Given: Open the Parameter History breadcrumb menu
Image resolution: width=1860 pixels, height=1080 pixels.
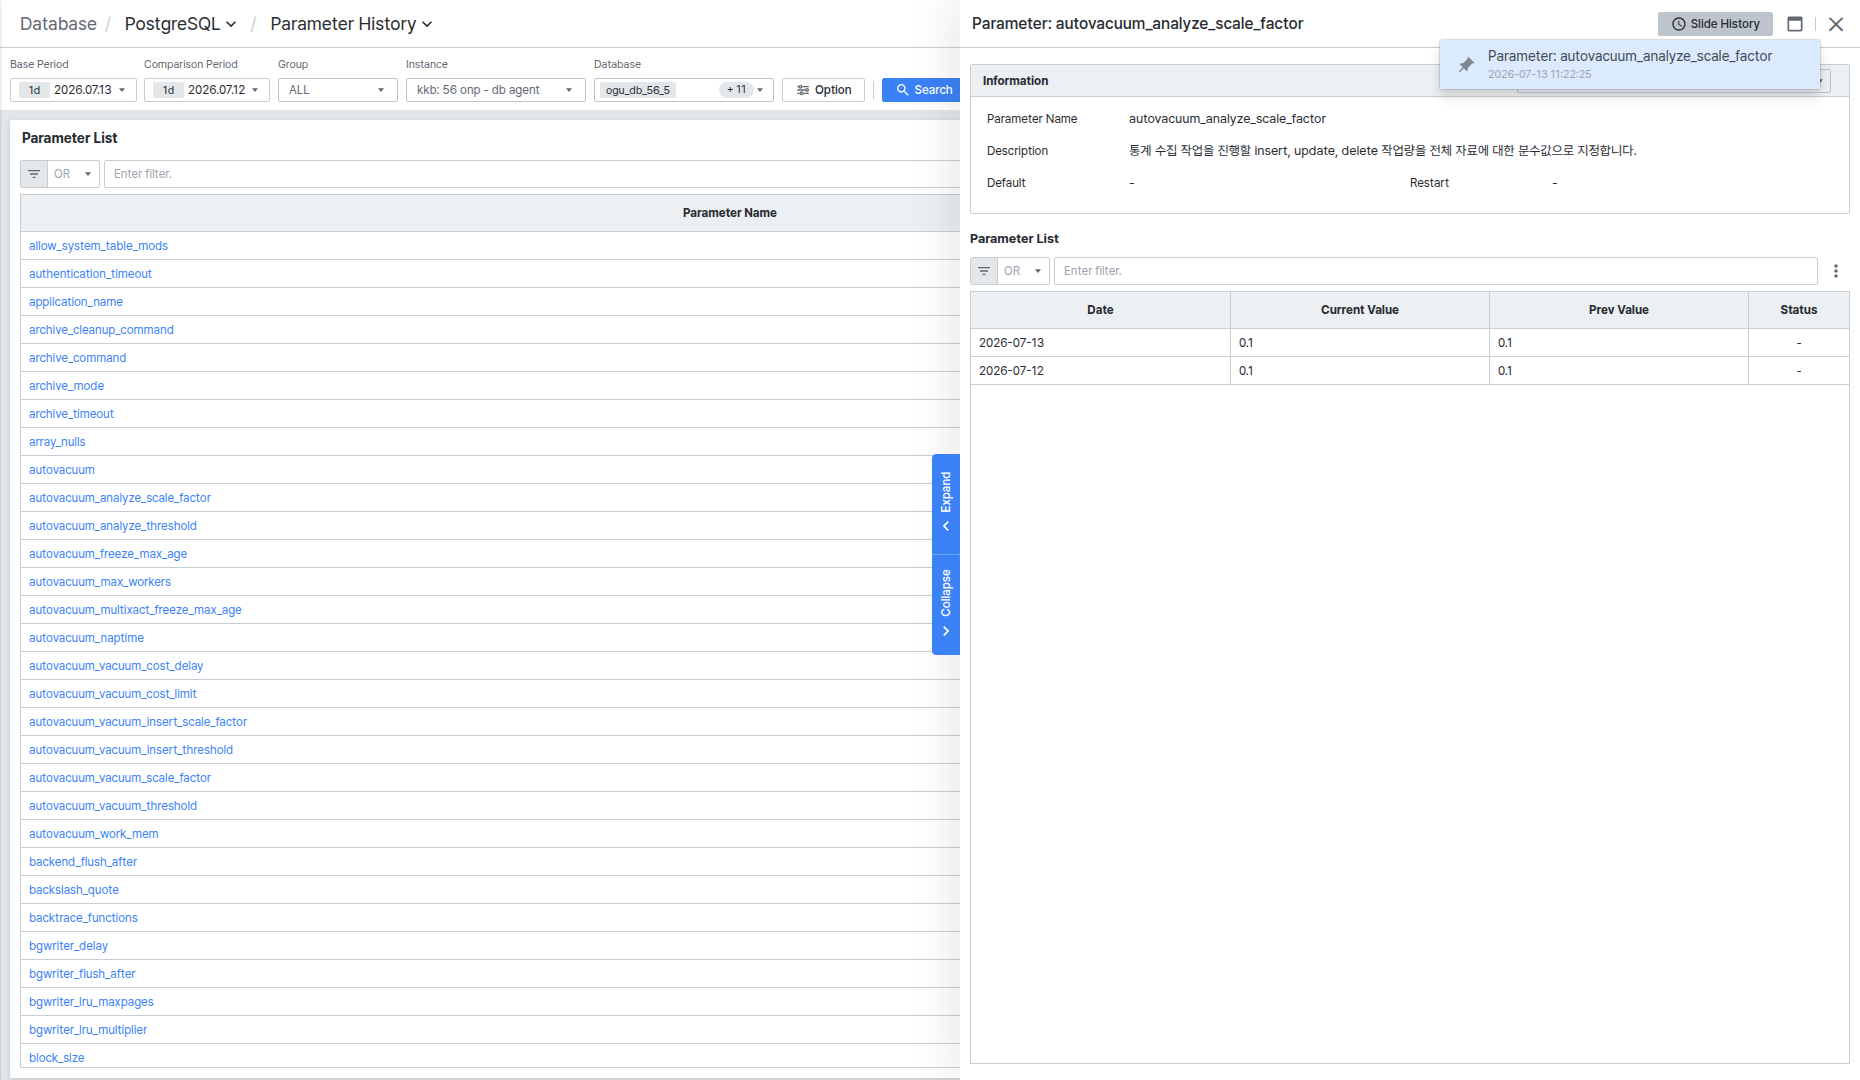Looking at the screenshot, I should (351, 24).
